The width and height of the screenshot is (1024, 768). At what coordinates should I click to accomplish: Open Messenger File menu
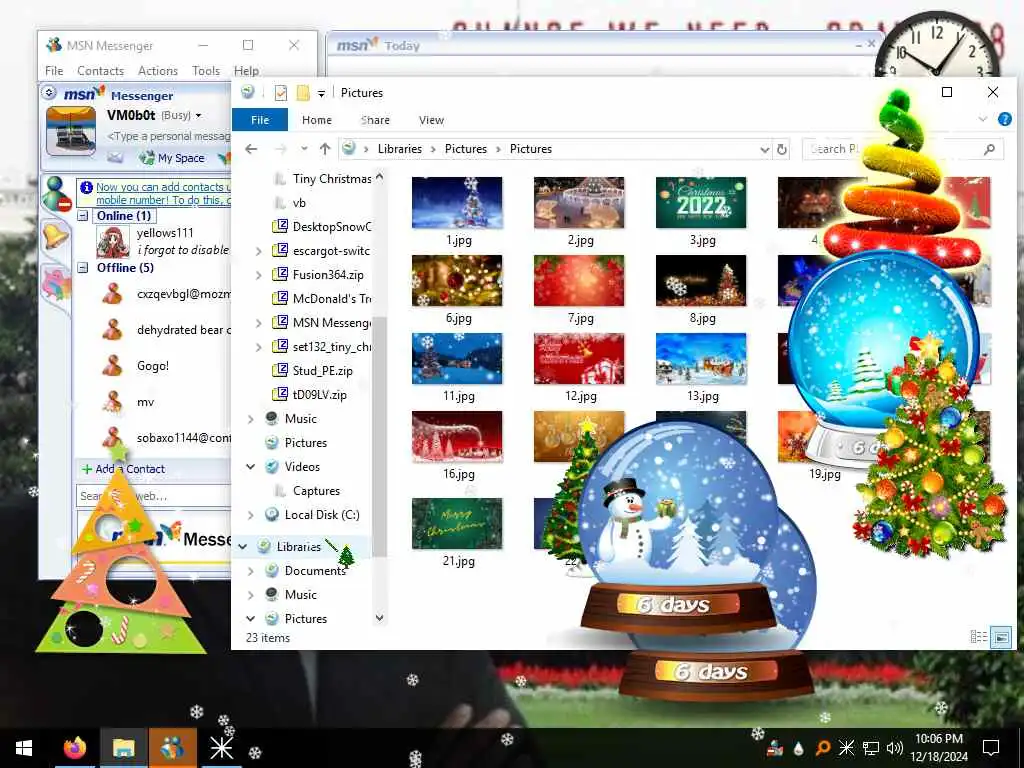(54, 71)
